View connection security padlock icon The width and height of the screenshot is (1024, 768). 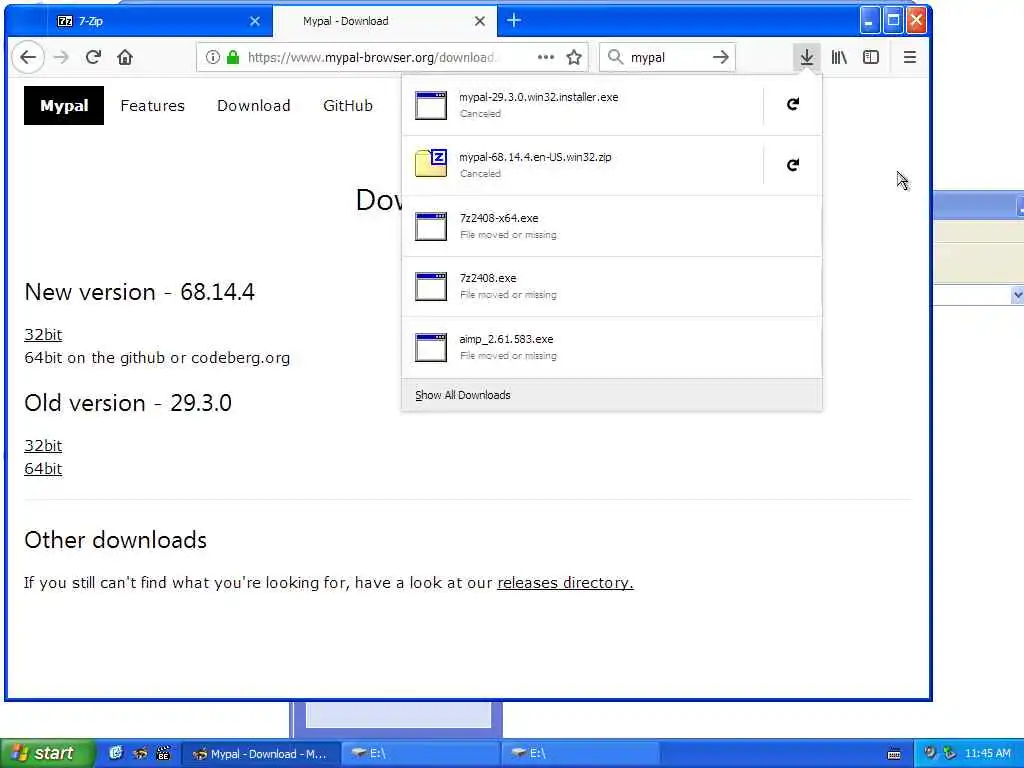tap(232, 57)
